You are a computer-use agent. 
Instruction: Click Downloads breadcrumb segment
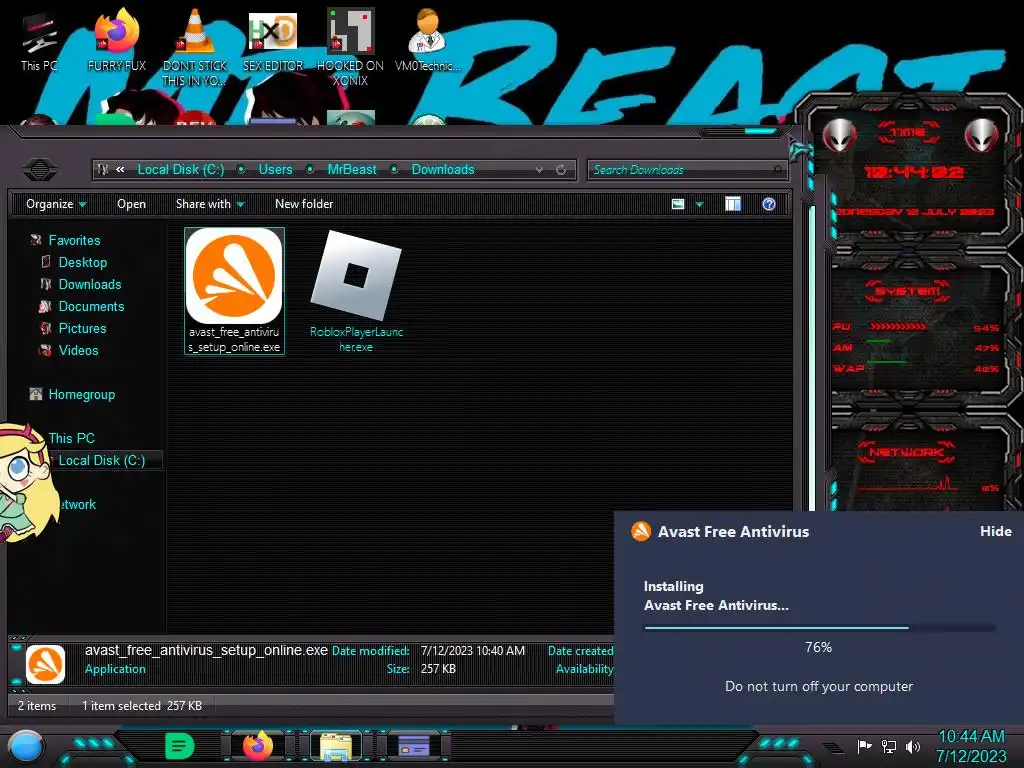[443, 170]
